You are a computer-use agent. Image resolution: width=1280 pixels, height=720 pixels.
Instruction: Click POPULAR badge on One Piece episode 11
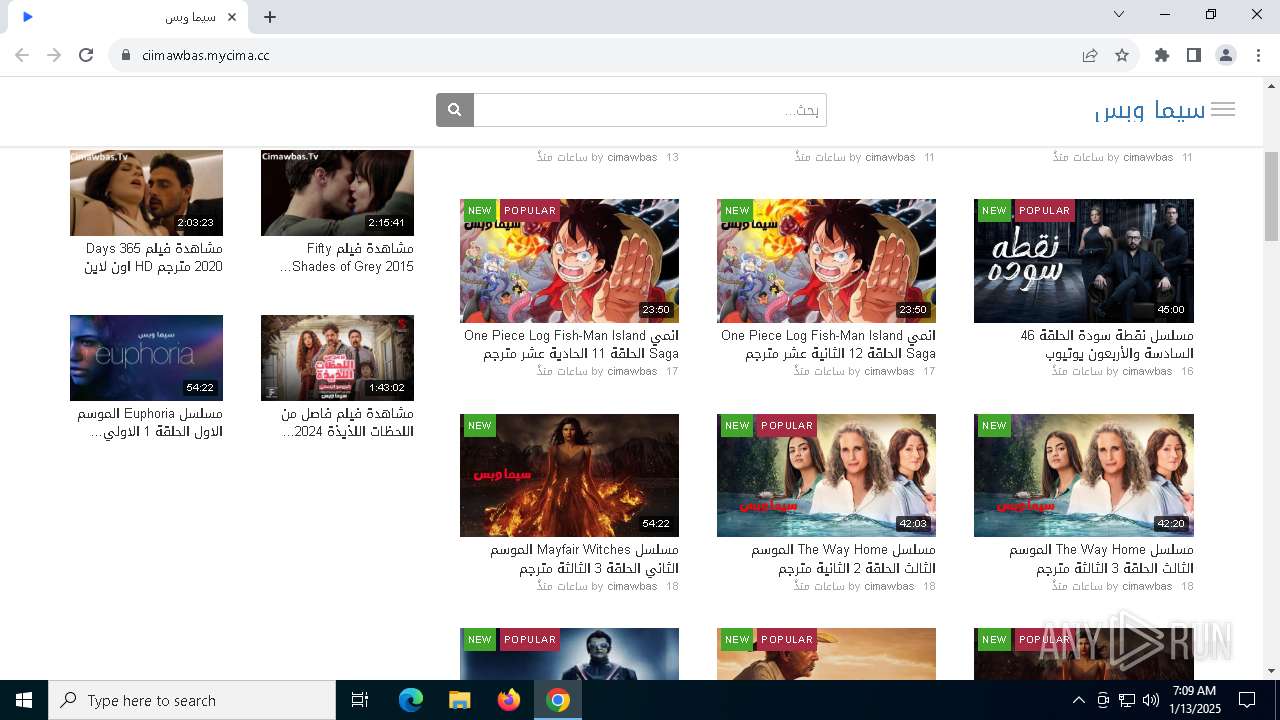(x=530, y=210)
